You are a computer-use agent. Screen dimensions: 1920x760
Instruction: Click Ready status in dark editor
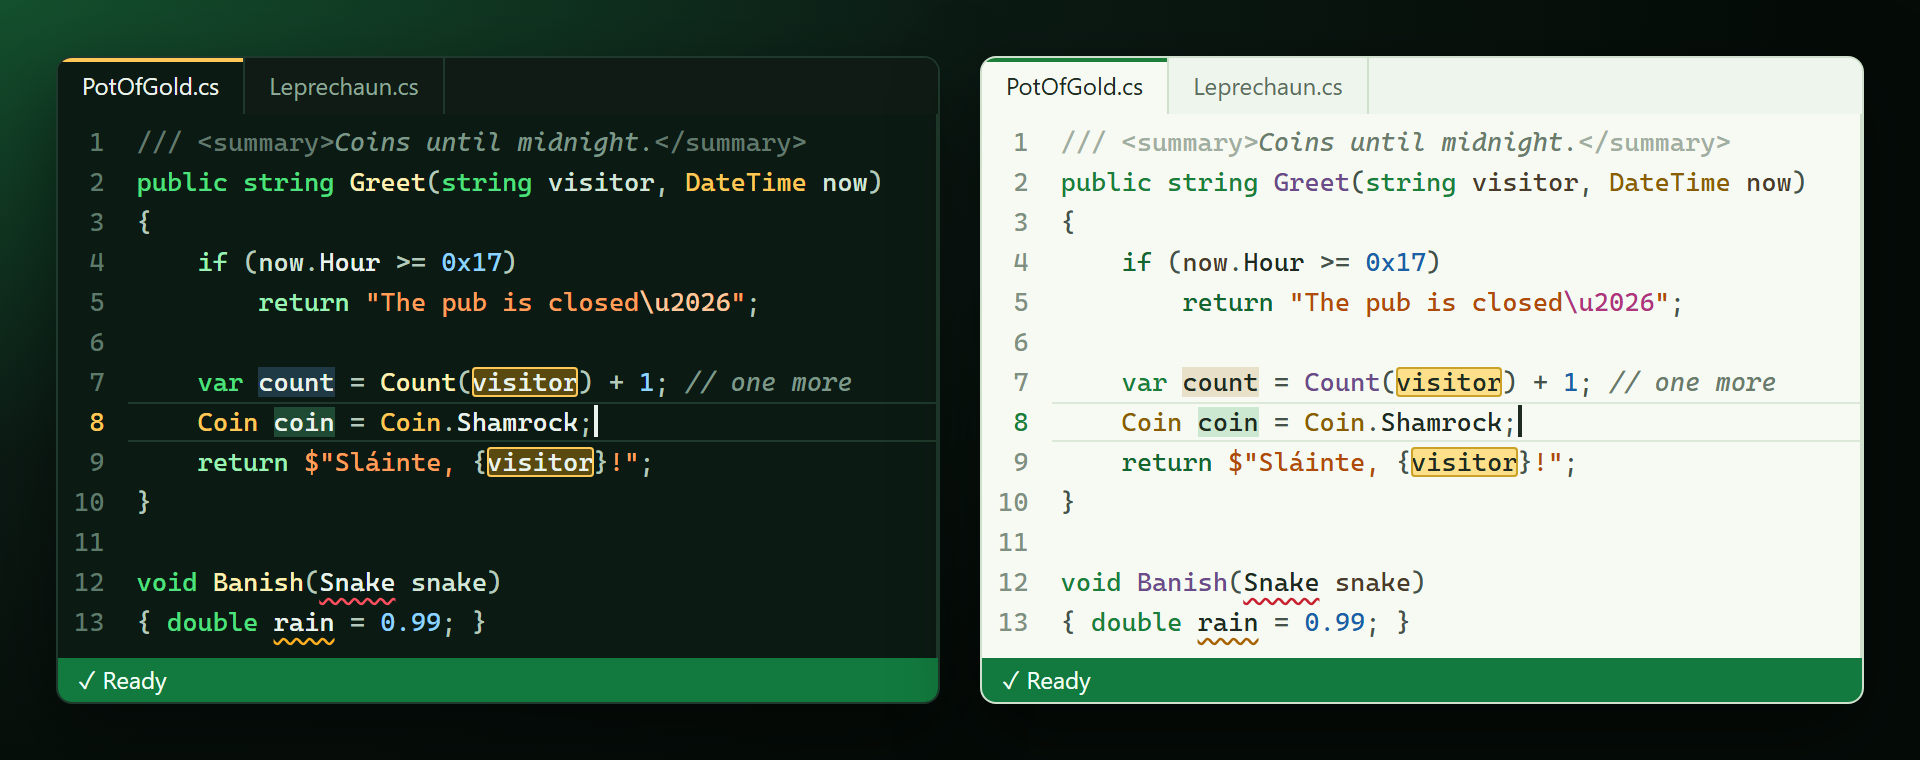click(123, 681)
